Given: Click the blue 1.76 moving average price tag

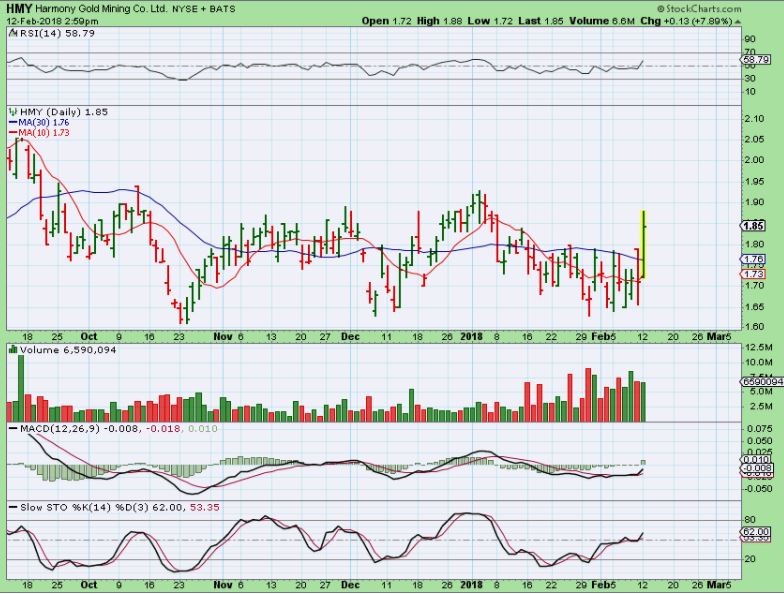Looking at the screenshot, I should (754, 260).
